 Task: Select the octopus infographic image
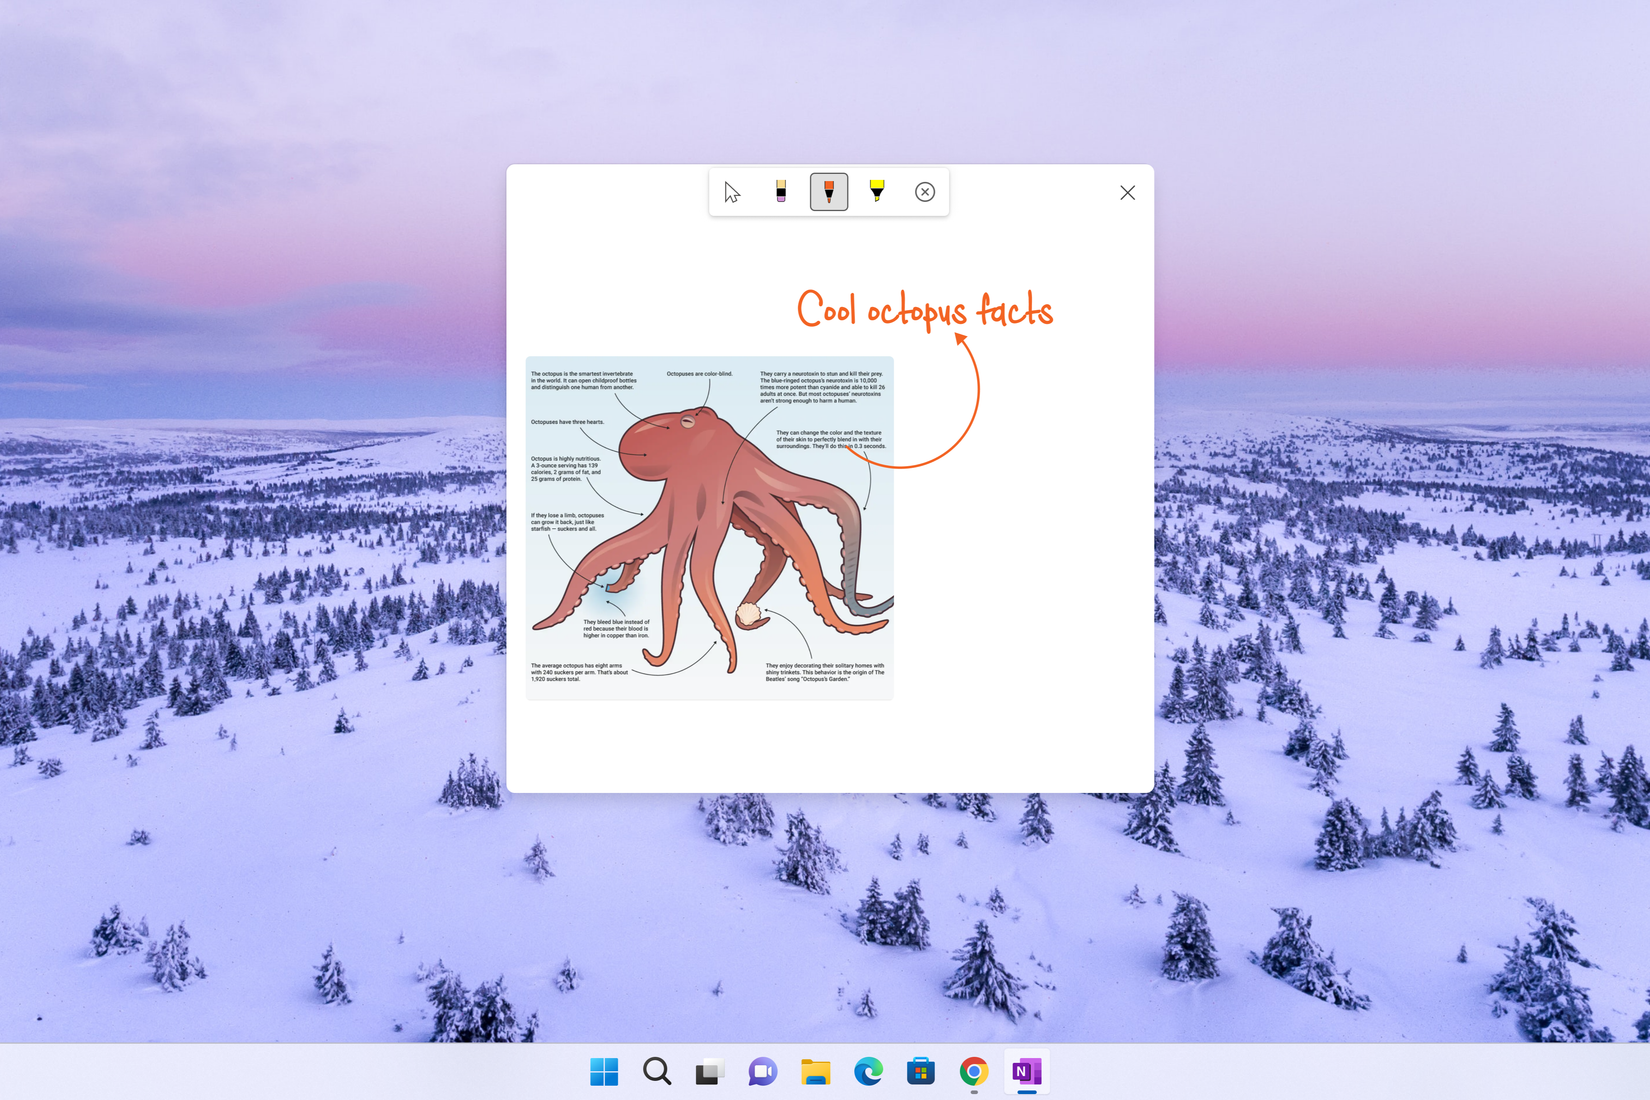pos(709,527)
